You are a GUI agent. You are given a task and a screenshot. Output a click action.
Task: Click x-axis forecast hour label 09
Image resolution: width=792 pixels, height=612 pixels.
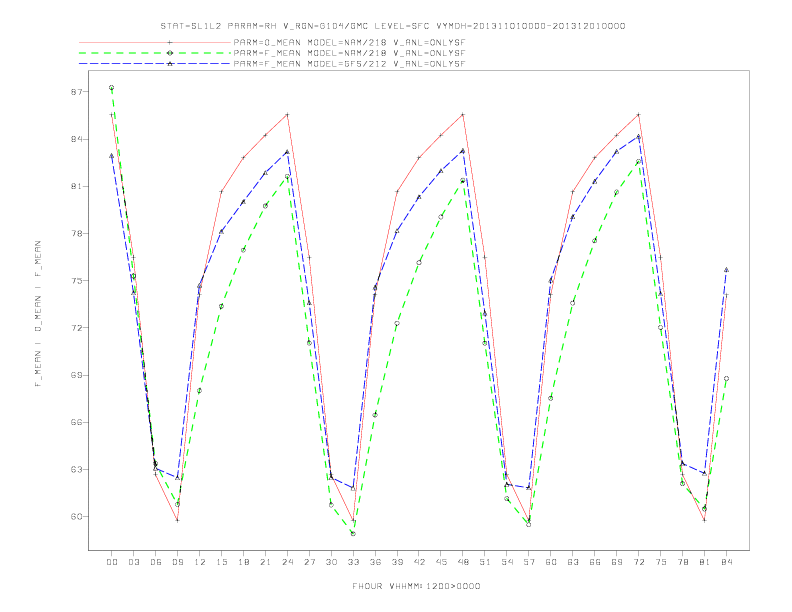[177, 562]
